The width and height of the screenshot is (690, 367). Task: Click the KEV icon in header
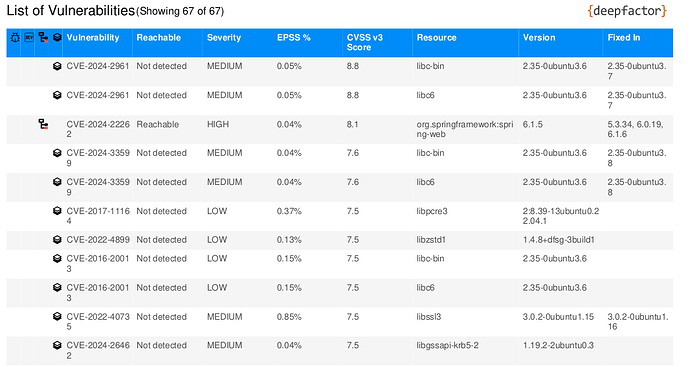29,38
